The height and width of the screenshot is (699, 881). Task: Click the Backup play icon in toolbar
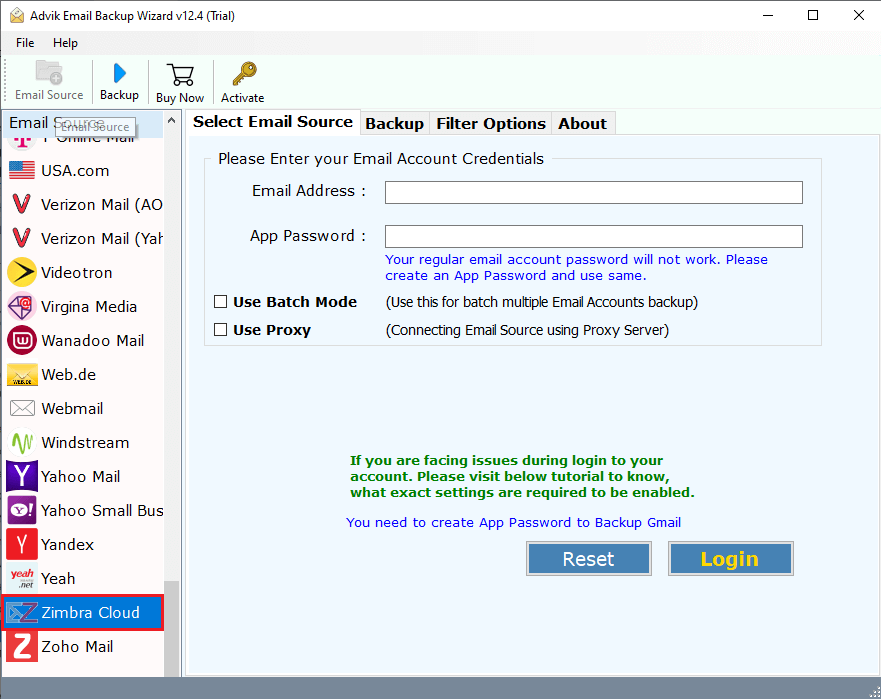119,74
